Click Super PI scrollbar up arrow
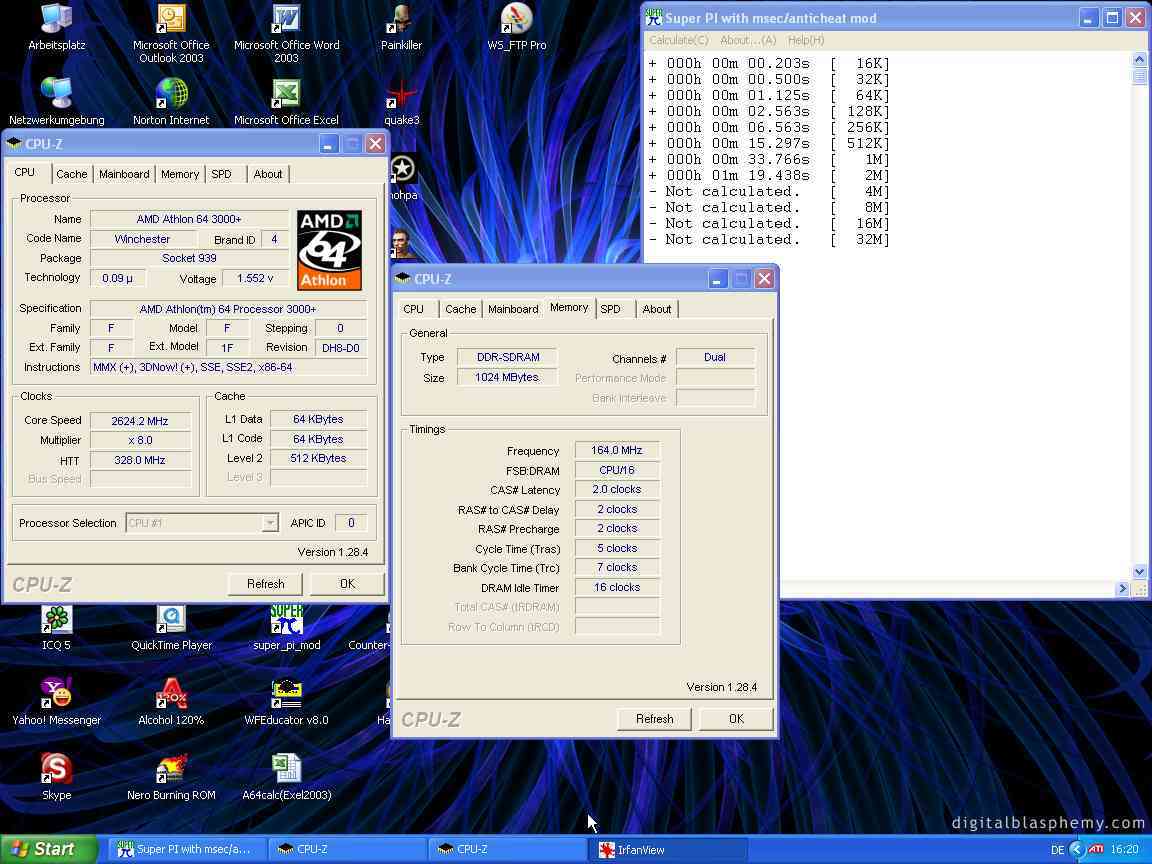 pyautogui.click(x=1140, y=59)
